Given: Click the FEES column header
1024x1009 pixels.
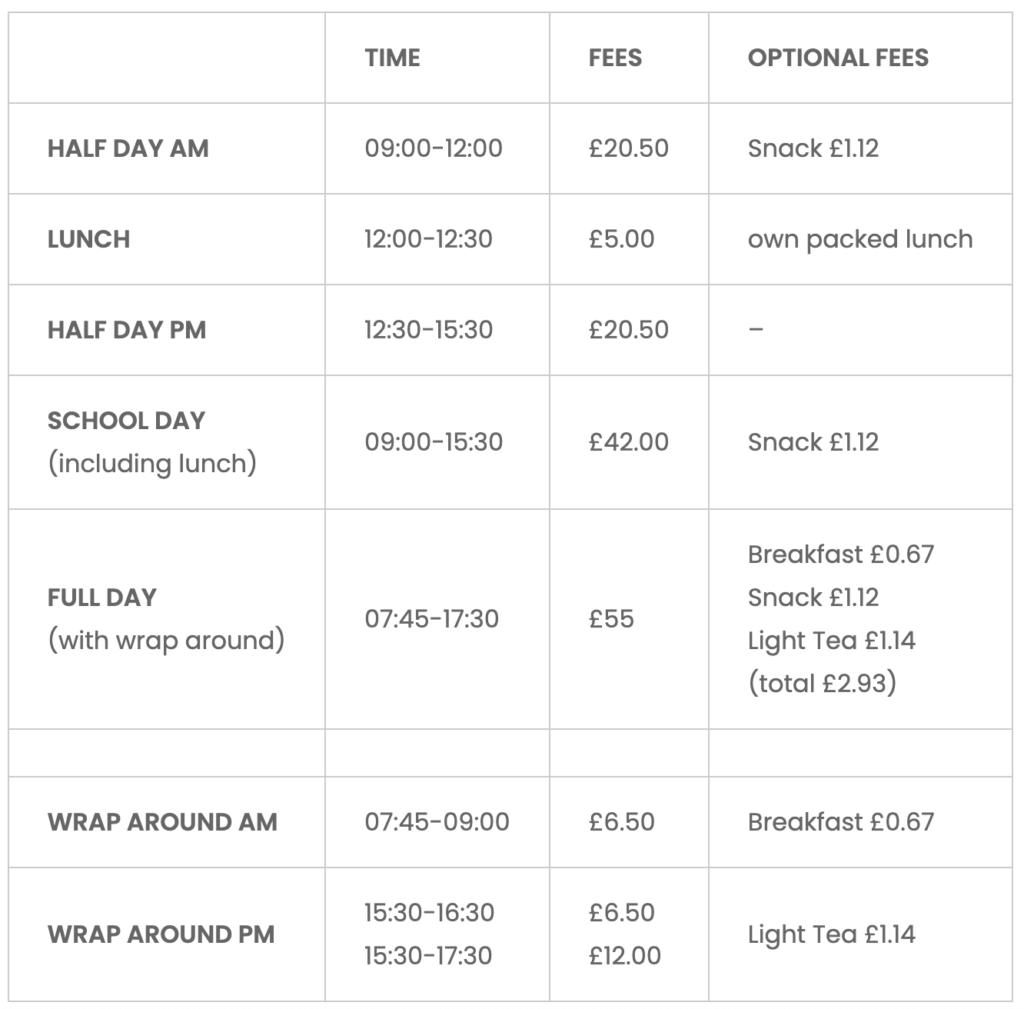Looking at the screenshot, I should tap(615, 57).
